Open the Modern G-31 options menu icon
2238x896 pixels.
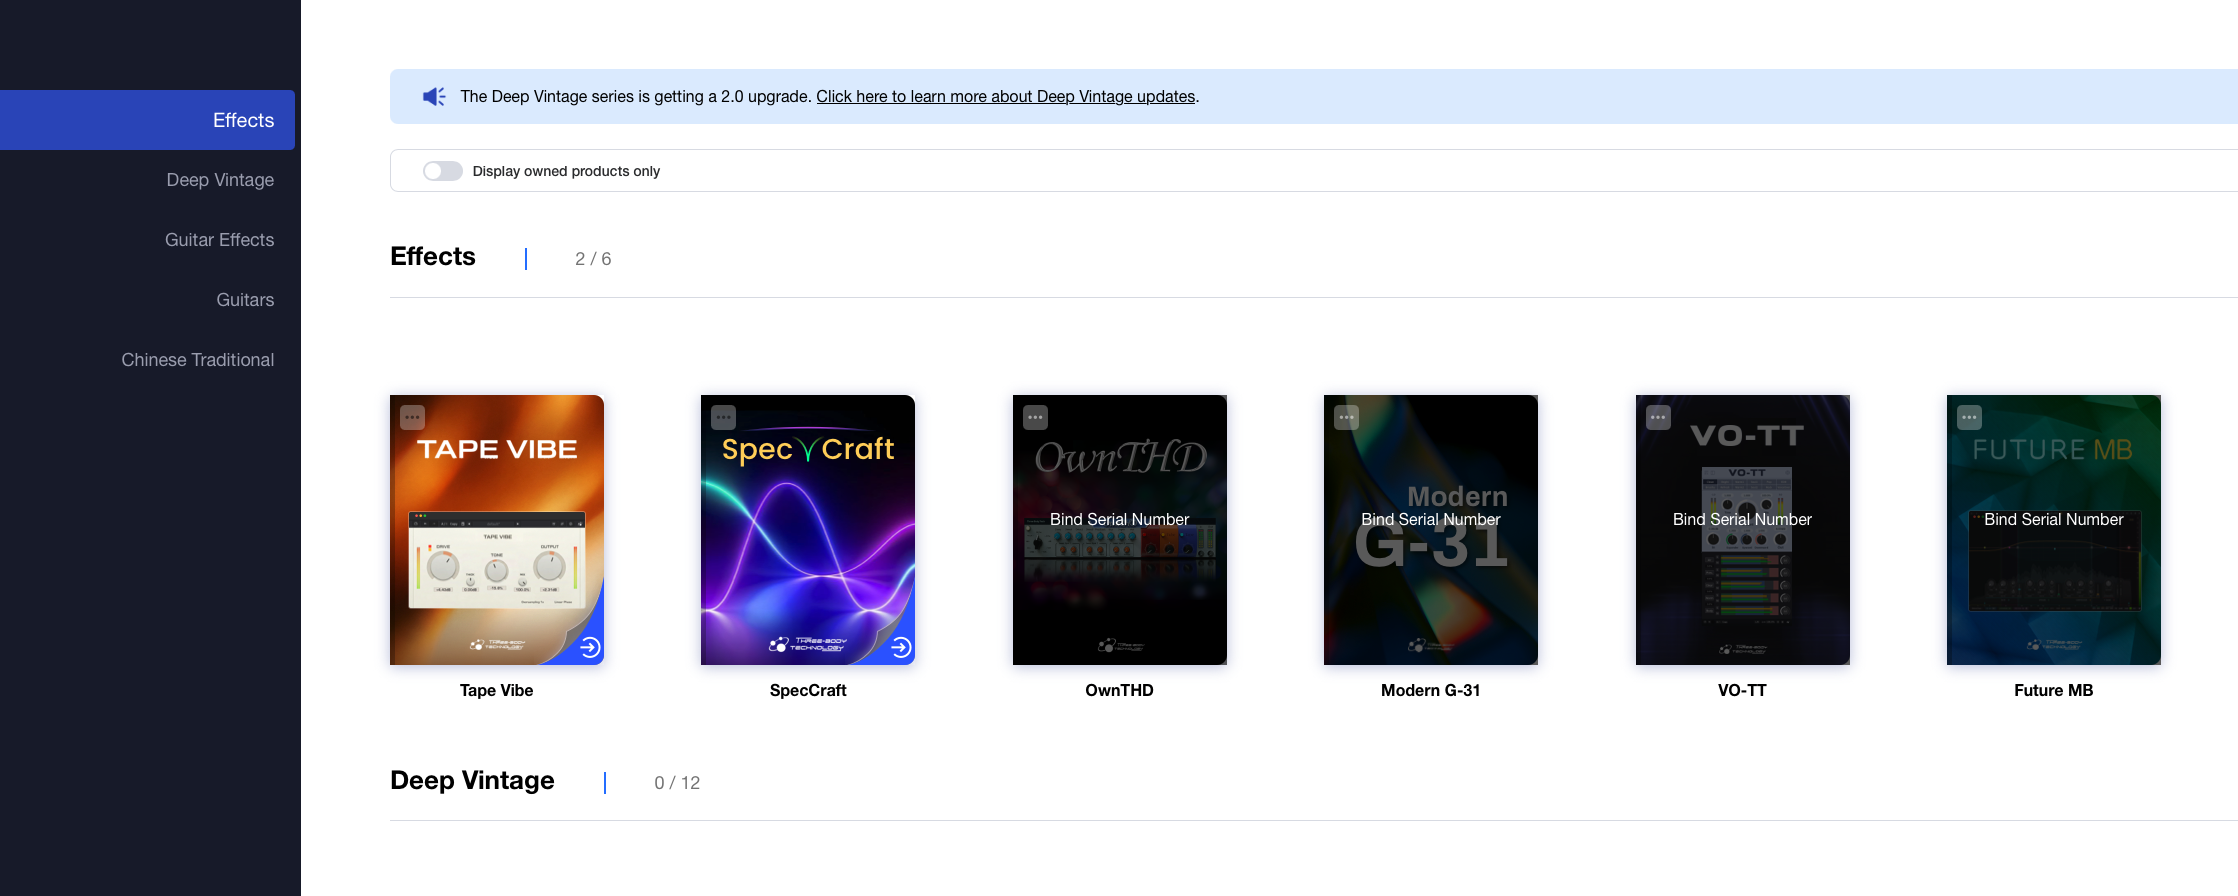pos(1346,417)
